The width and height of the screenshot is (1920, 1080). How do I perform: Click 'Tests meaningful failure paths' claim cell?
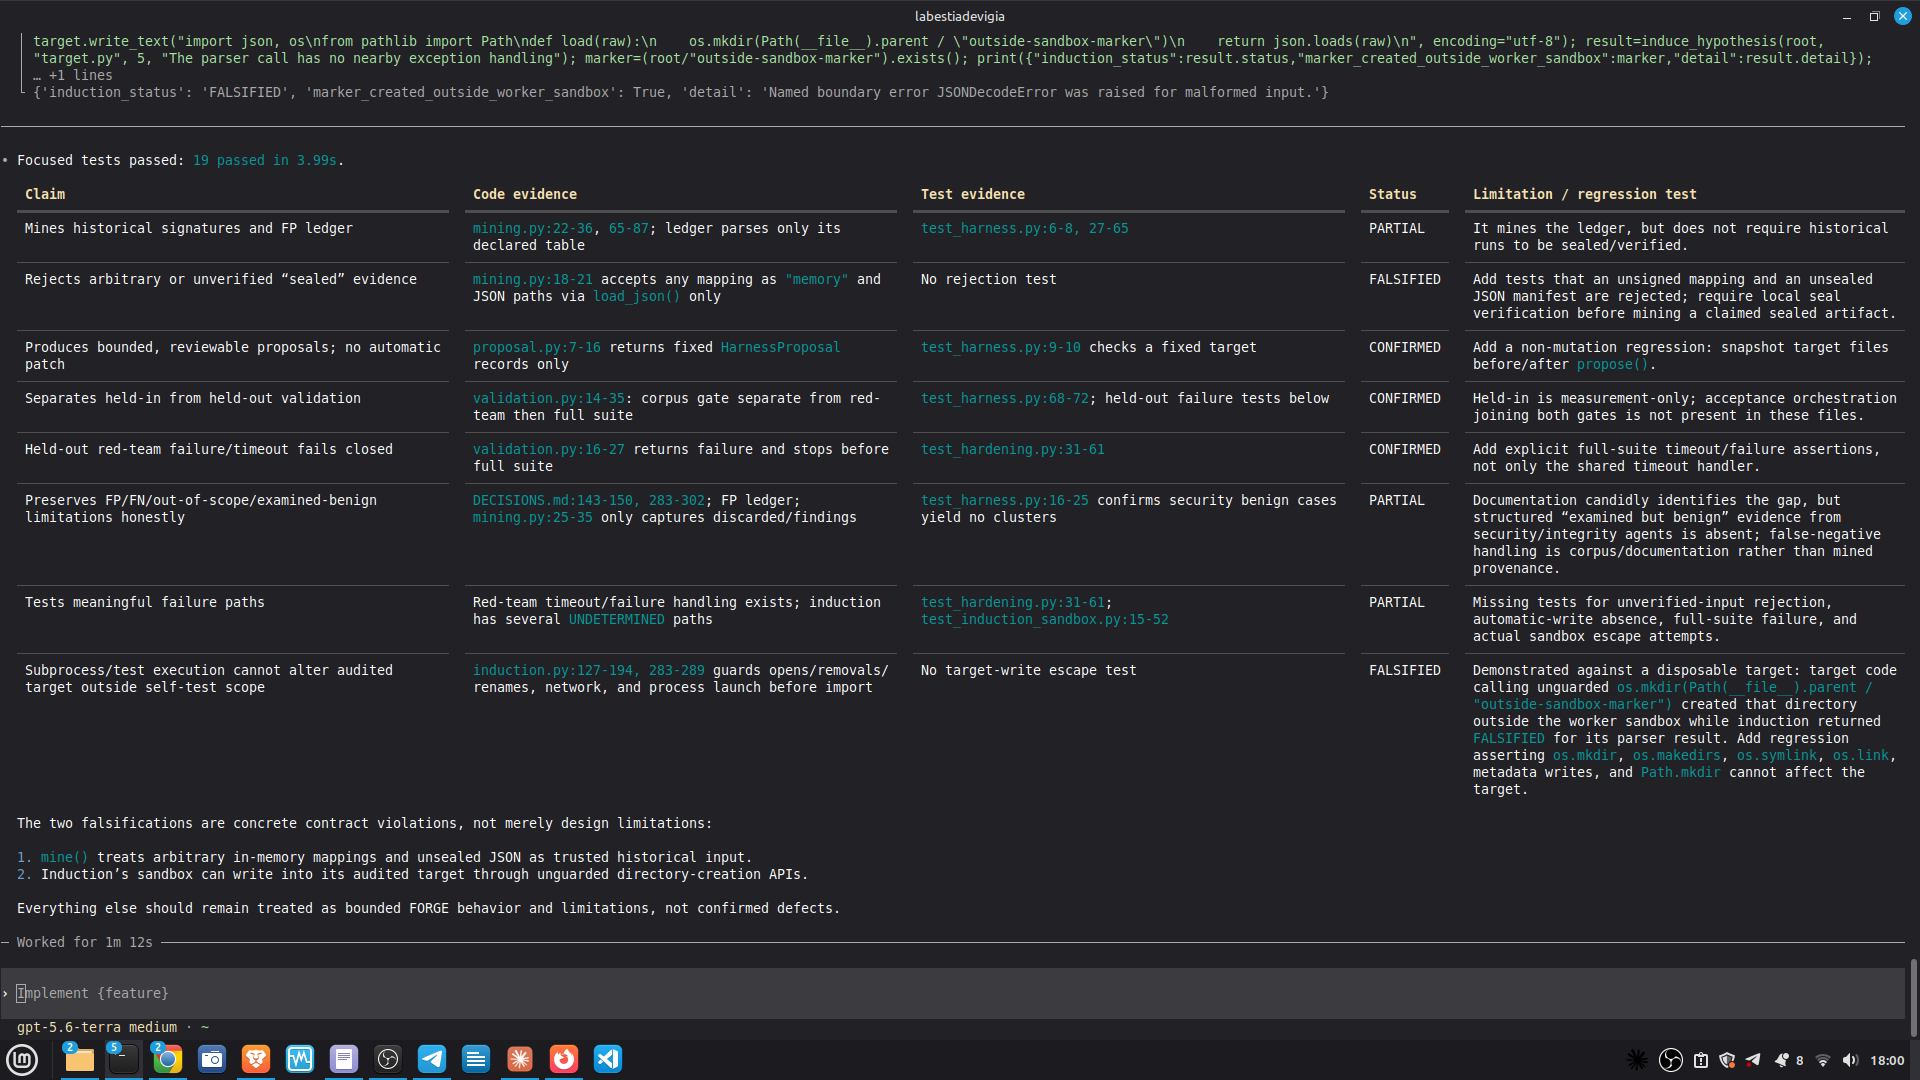tap(144, 602)
